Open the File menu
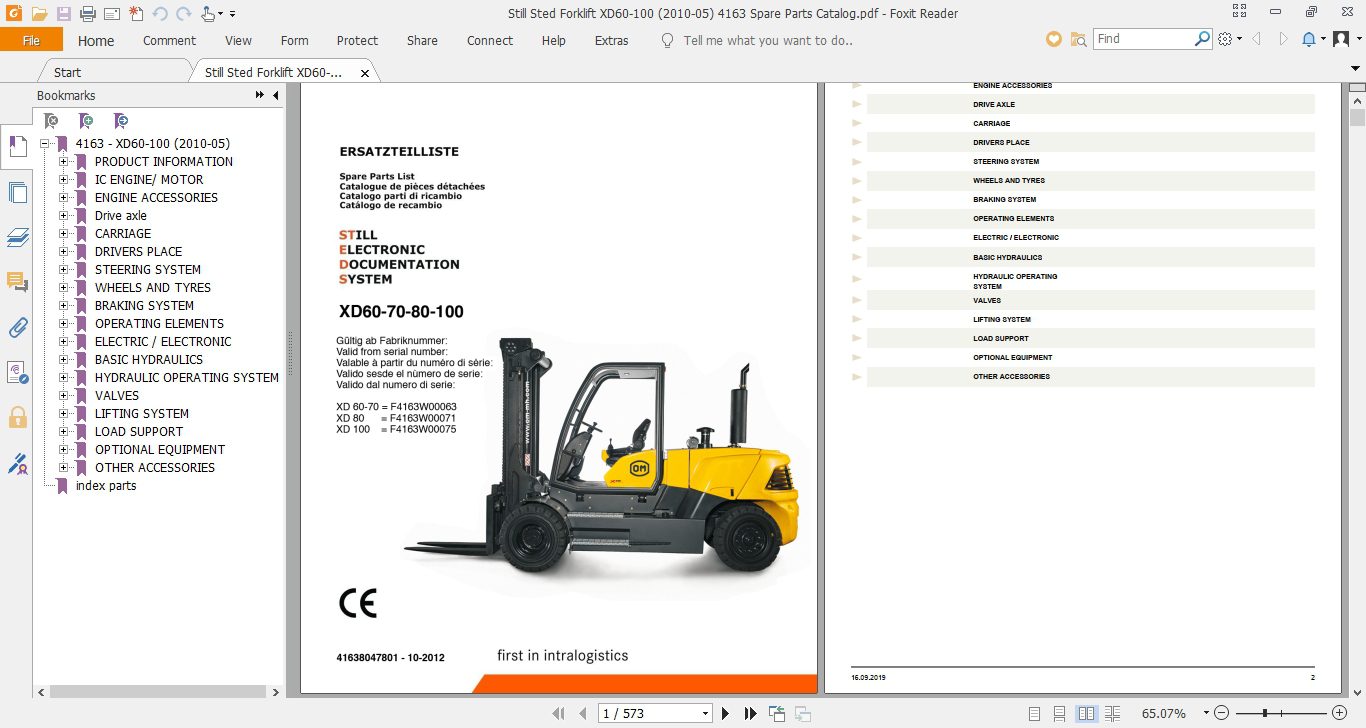This screenshot has height=728, width=1366. [x=31, y=40]
